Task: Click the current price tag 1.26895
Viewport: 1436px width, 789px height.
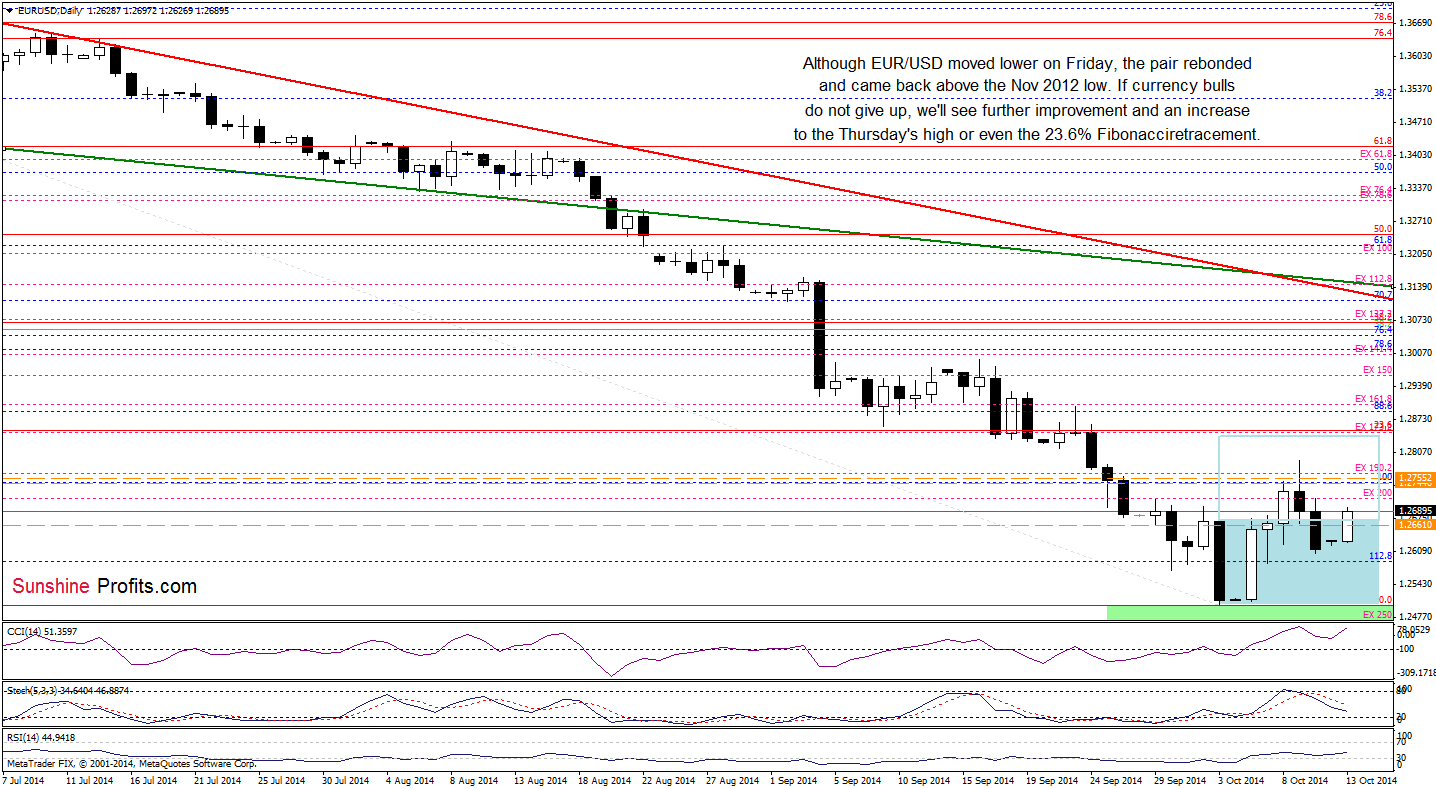Action: point(1415,511)
